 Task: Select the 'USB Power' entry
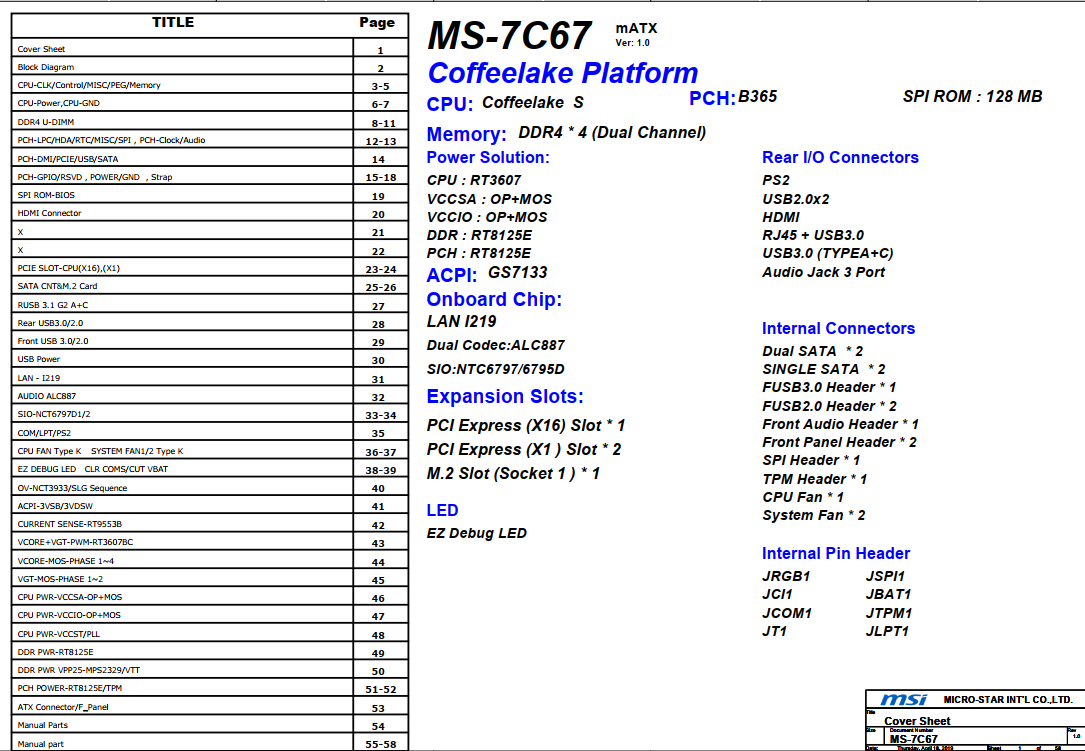point(210,359)
